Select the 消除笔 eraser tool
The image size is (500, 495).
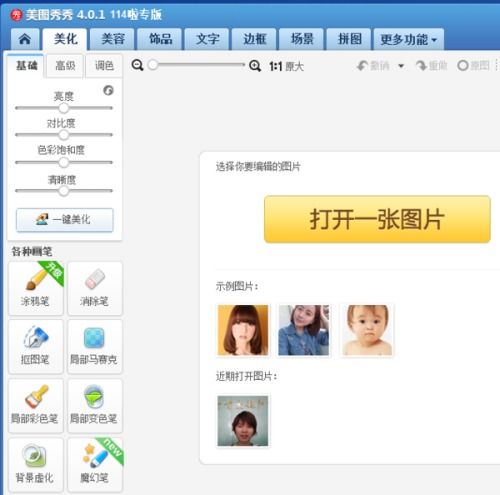tap(95, 288)
